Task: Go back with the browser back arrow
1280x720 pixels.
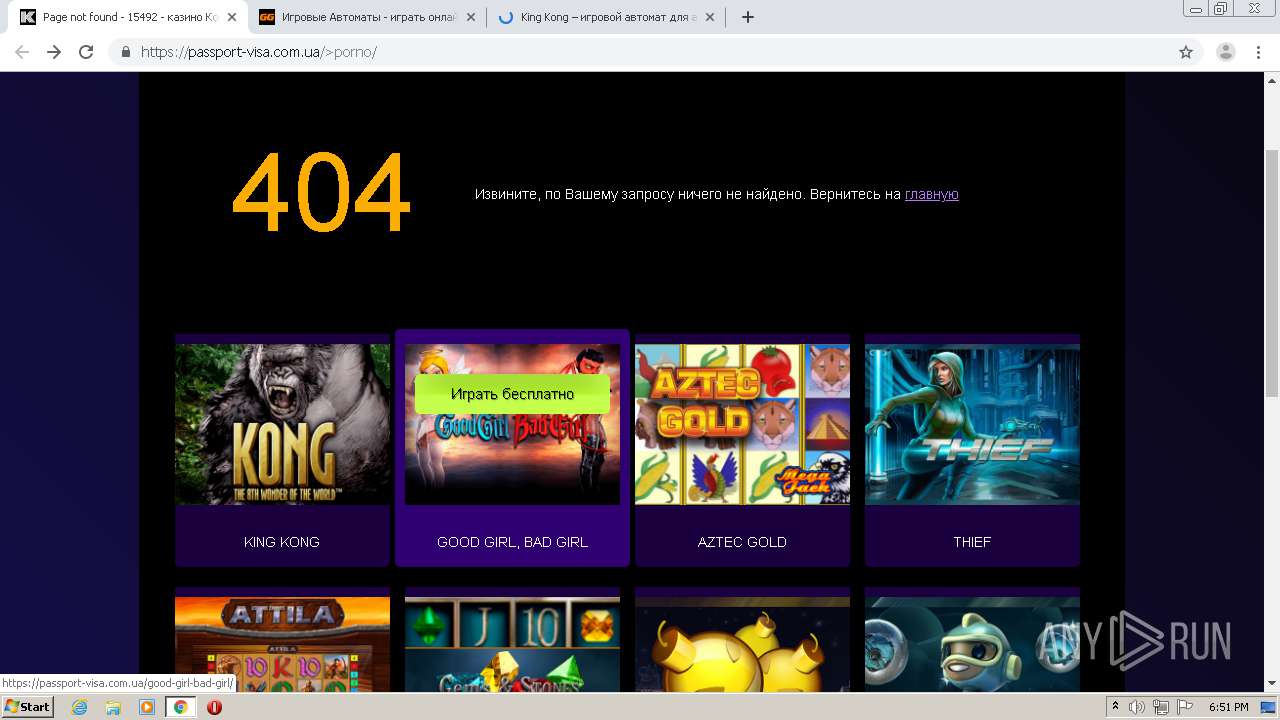Action: (22, 52)
